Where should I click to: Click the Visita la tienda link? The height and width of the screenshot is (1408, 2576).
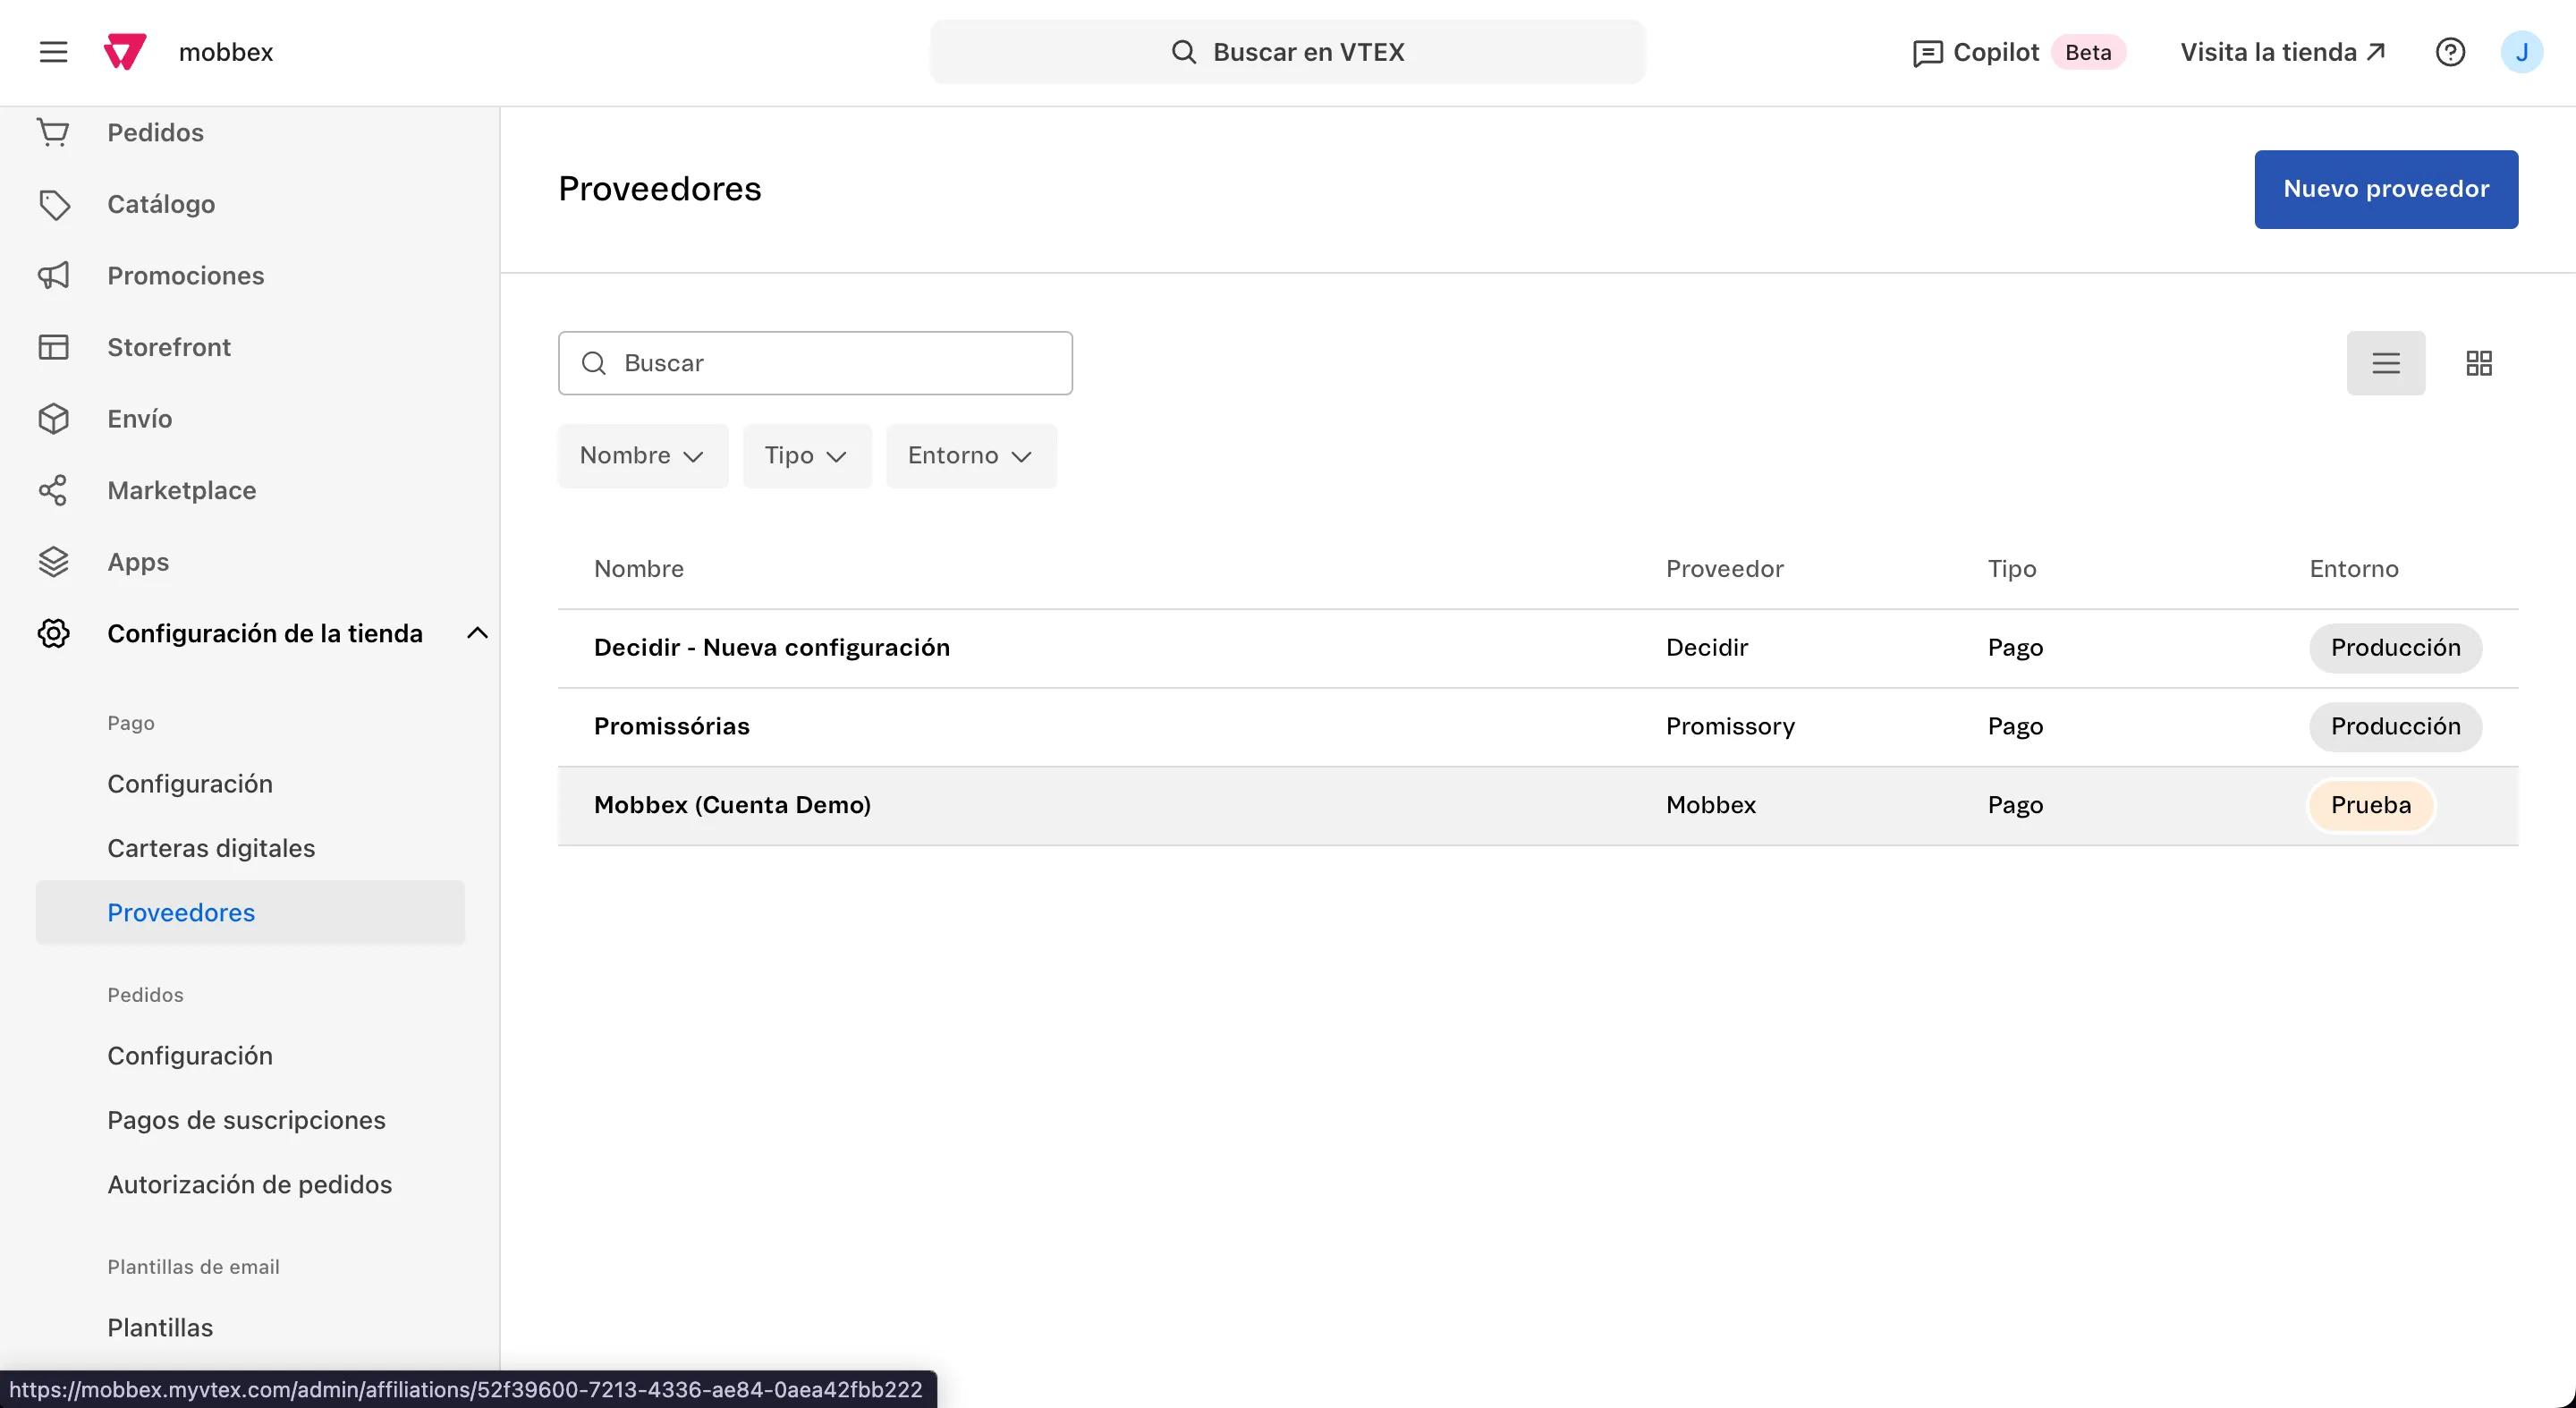coord(2283,52)
